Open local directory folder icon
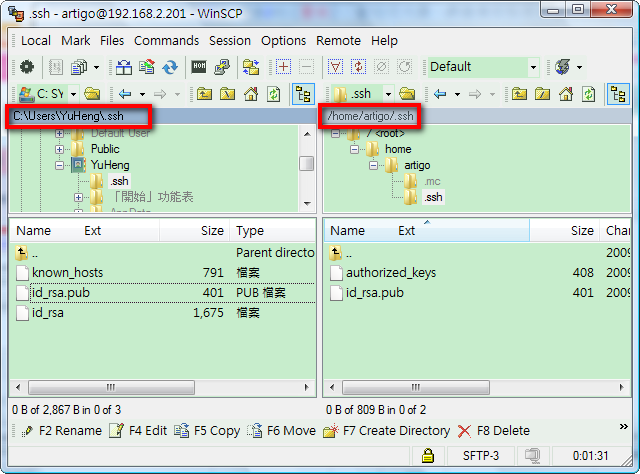The image size is (640, 474). [92, 94]
